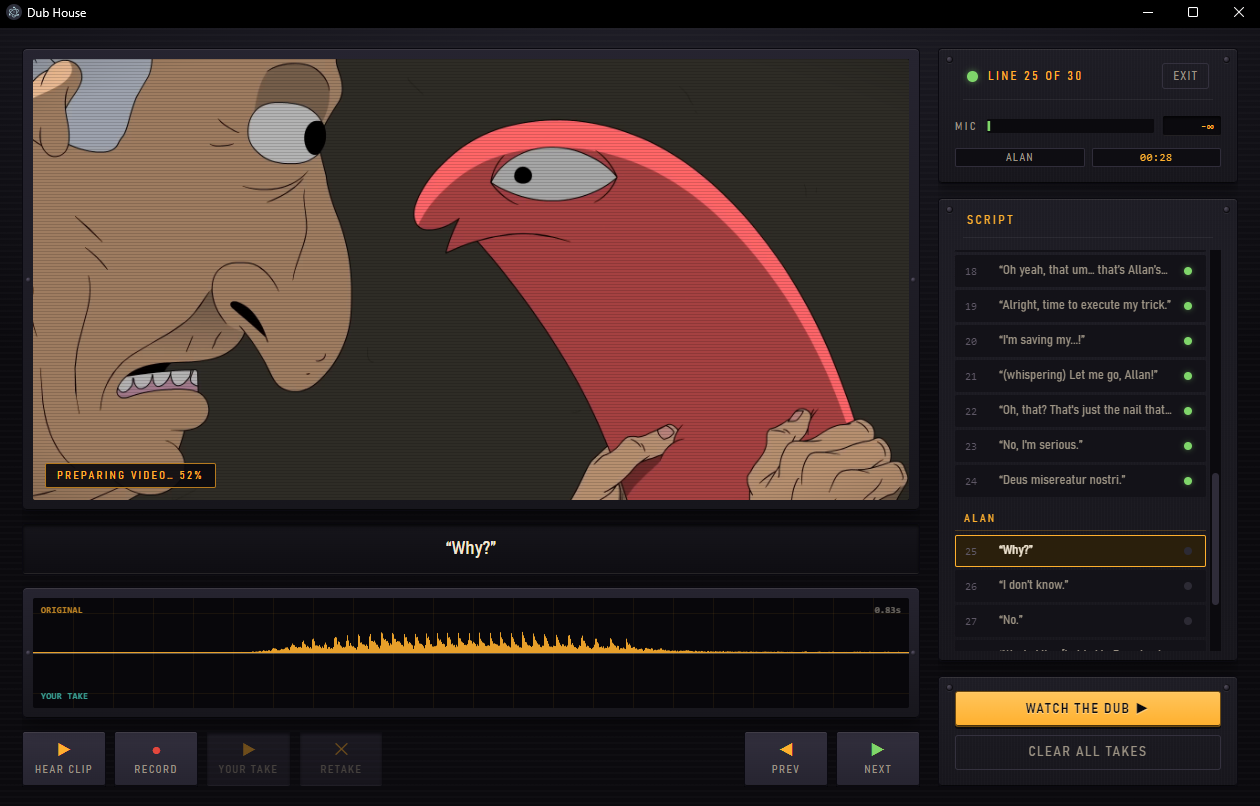The image size is (1260, 806).
Task: Click the Your Take waveform lane label
Action: (64, 696)
